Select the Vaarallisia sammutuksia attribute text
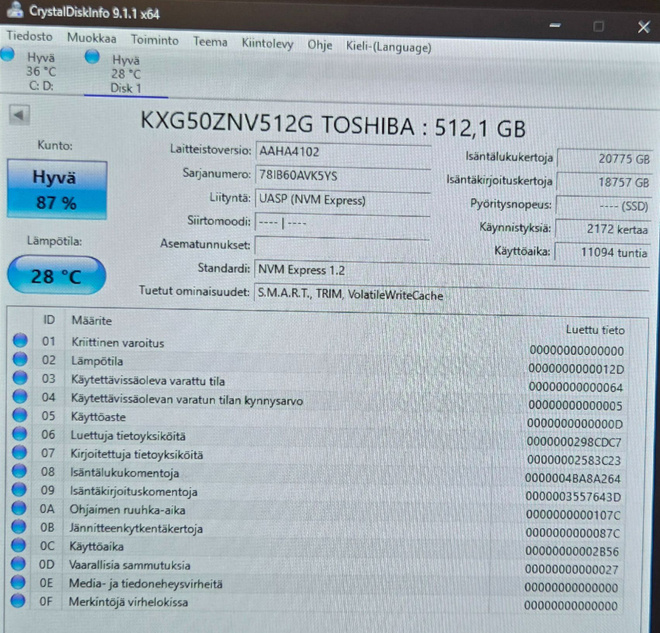Screen dimensions: 660x633 [x=130, y=565]
